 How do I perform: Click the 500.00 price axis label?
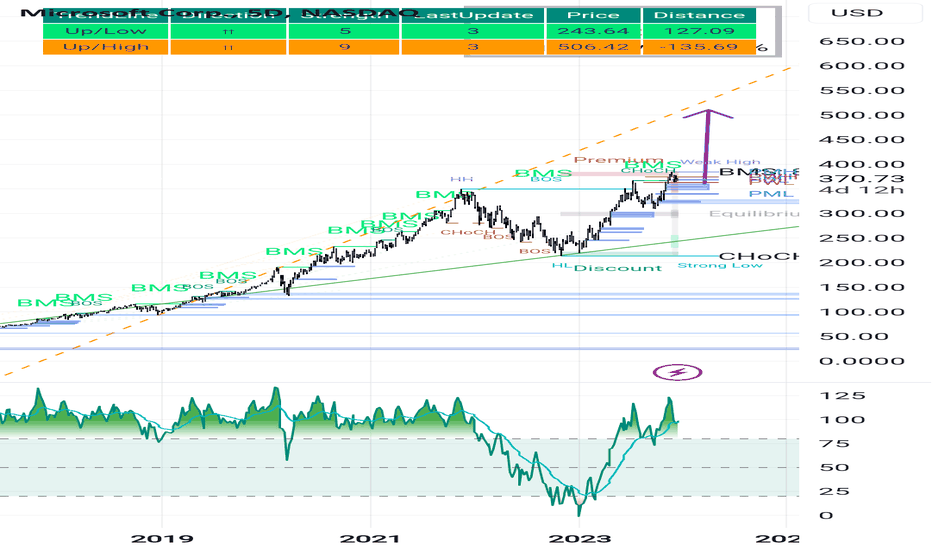pos(862,115)
